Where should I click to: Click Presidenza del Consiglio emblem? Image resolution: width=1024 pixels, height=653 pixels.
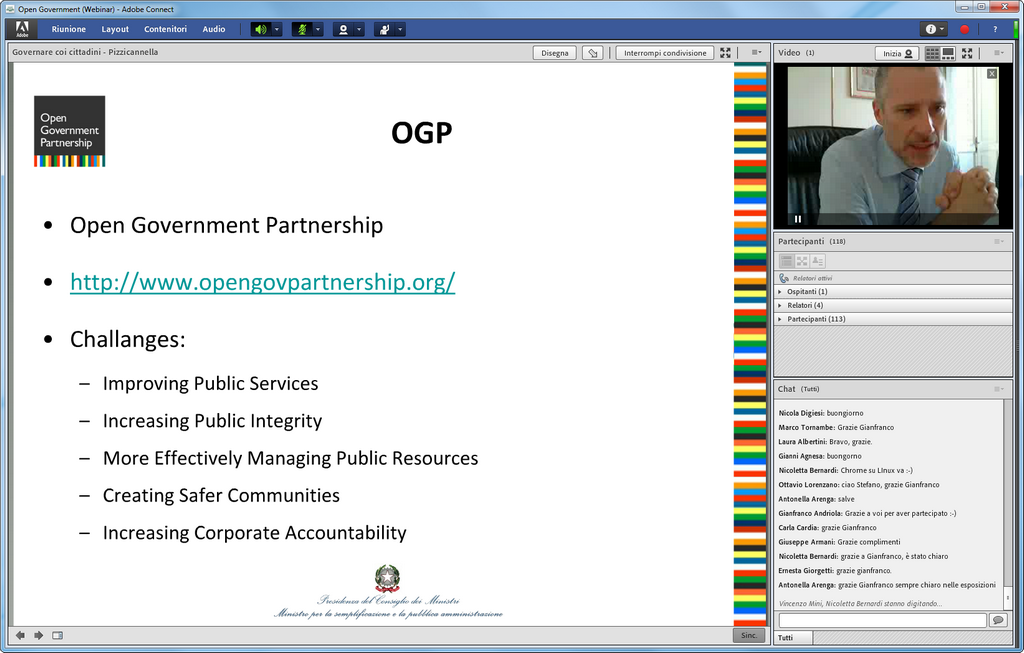387,579
